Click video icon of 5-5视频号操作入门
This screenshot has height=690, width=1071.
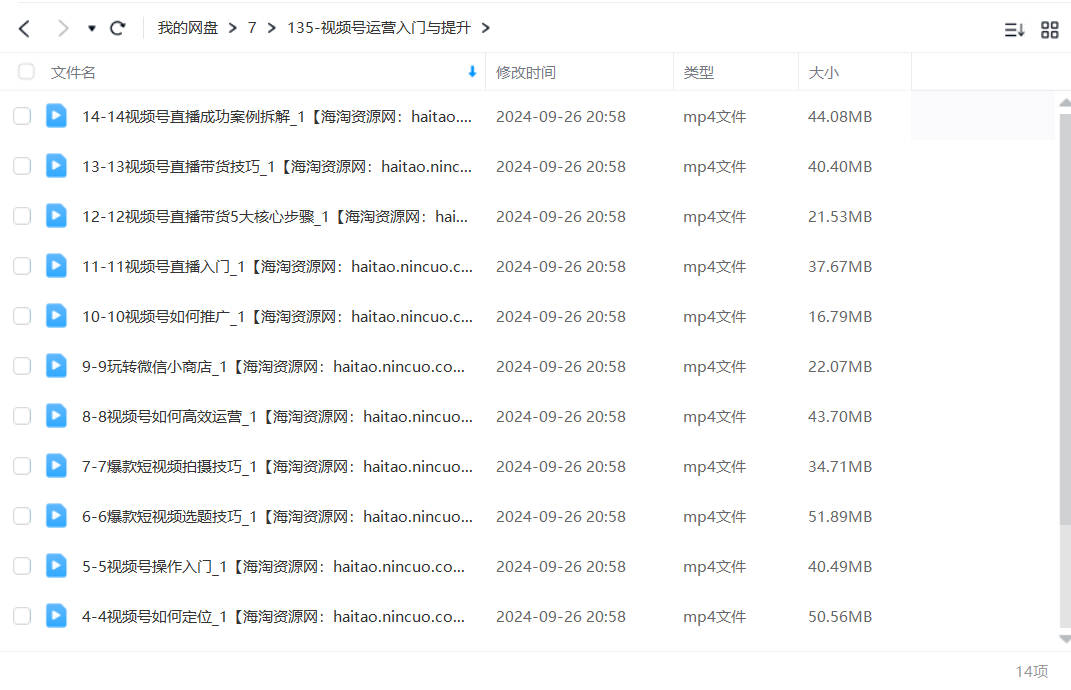pyautogui.click(x=56, y=565)
